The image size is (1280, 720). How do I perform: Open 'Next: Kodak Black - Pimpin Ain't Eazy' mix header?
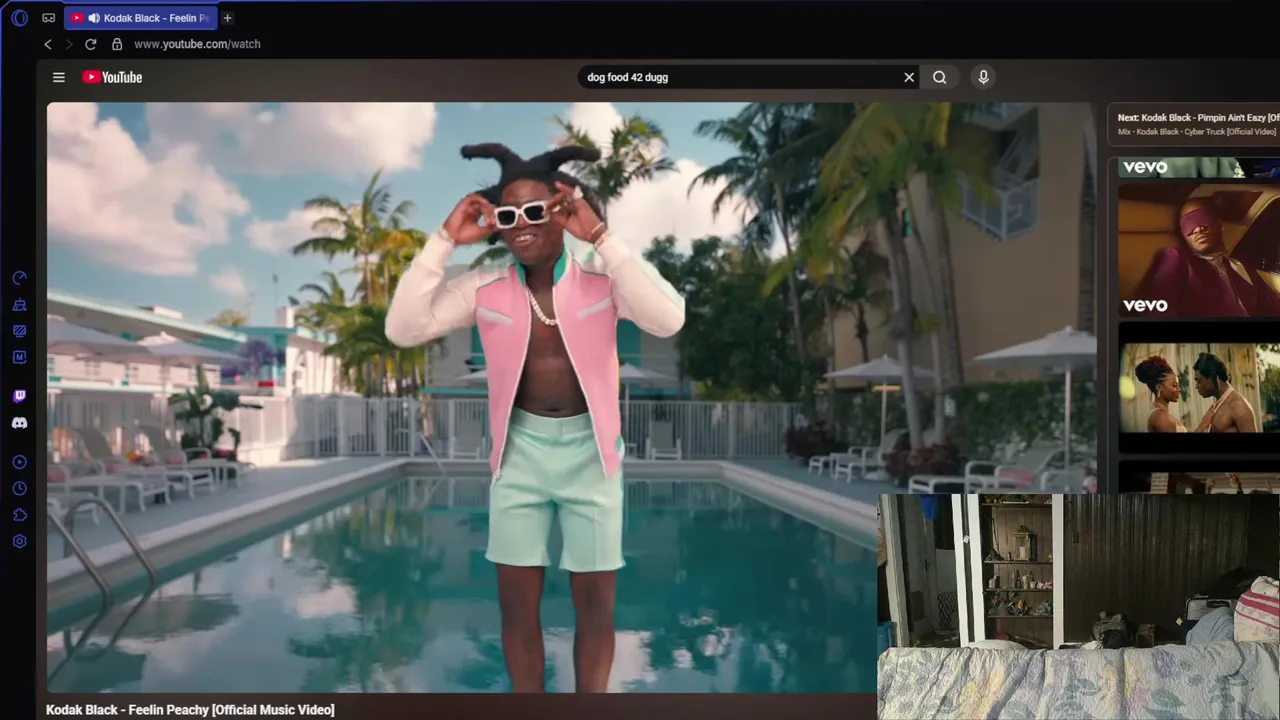click(1198, 118)
